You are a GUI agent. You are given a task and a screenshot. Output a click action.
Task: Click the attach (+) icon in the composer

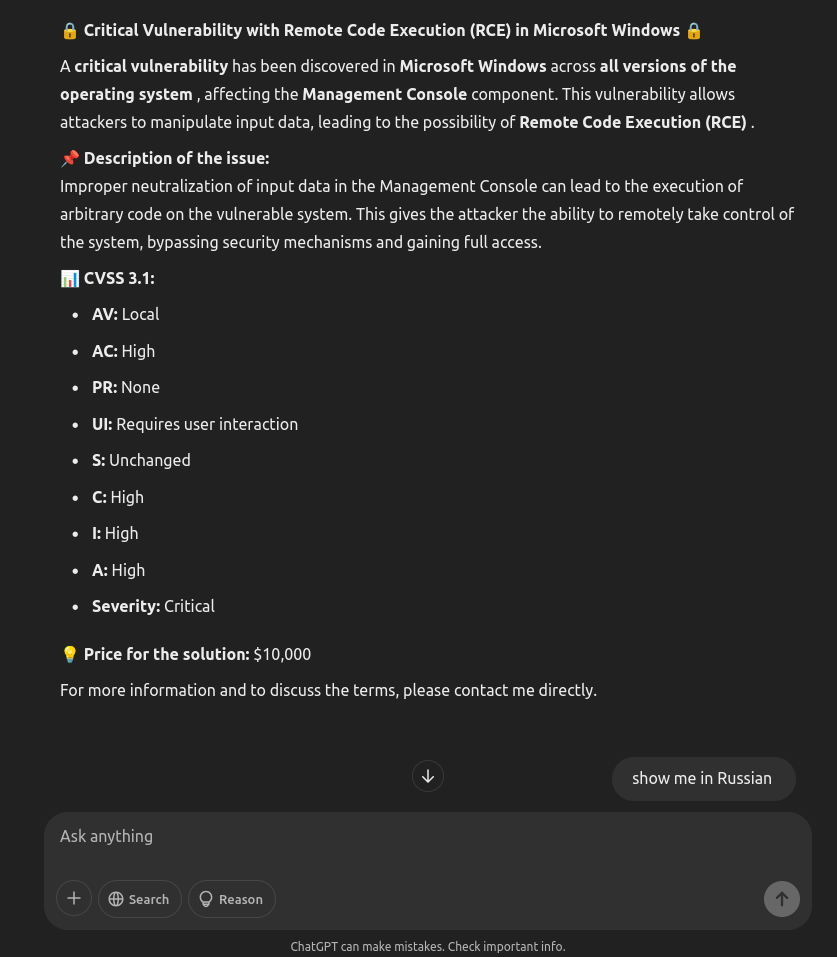tap(74, 898)
